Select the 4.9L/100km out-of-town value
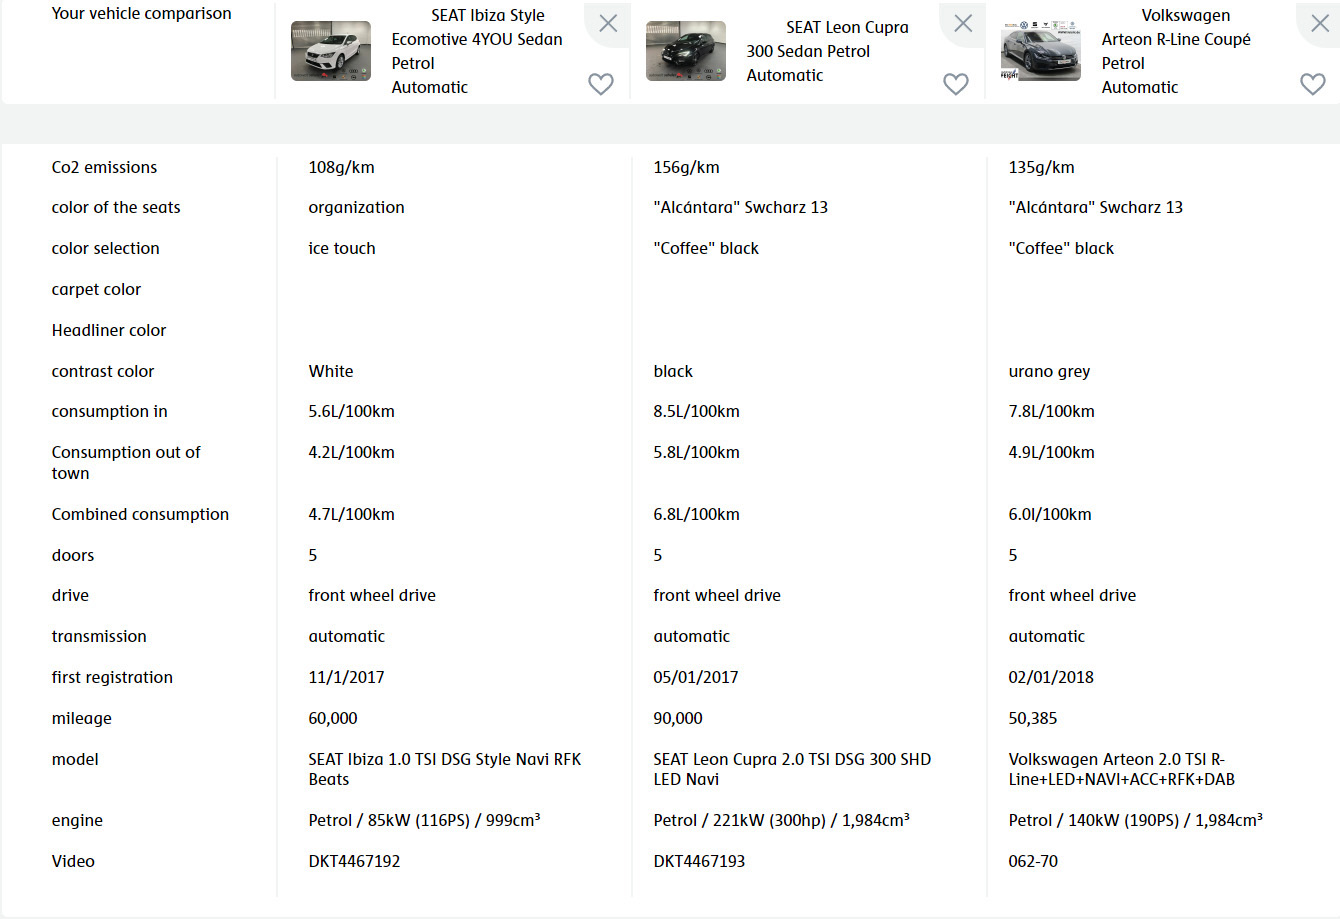 (1051, 453)
